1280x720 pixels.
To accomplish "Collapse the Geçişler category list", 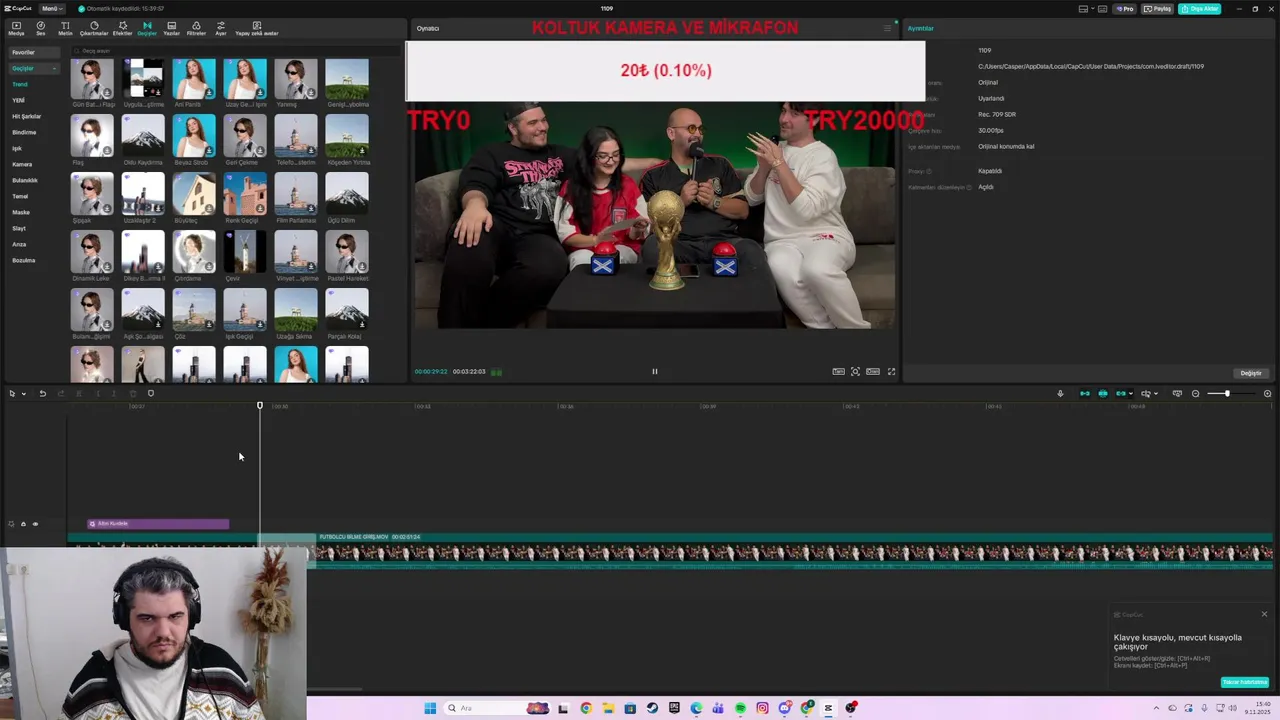I will click(54, 68).
